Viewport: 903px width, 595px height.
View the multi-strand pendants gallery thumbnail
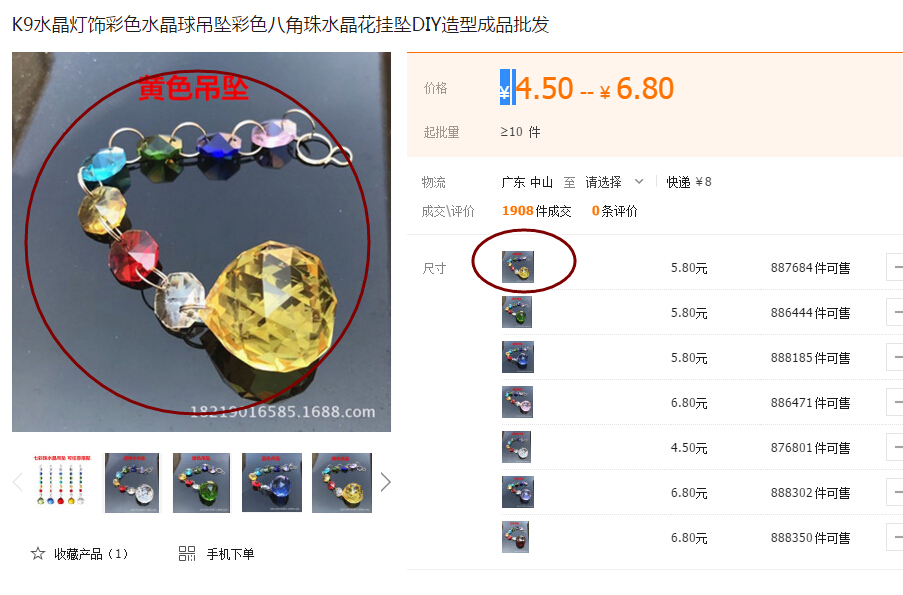pos(62,483)
